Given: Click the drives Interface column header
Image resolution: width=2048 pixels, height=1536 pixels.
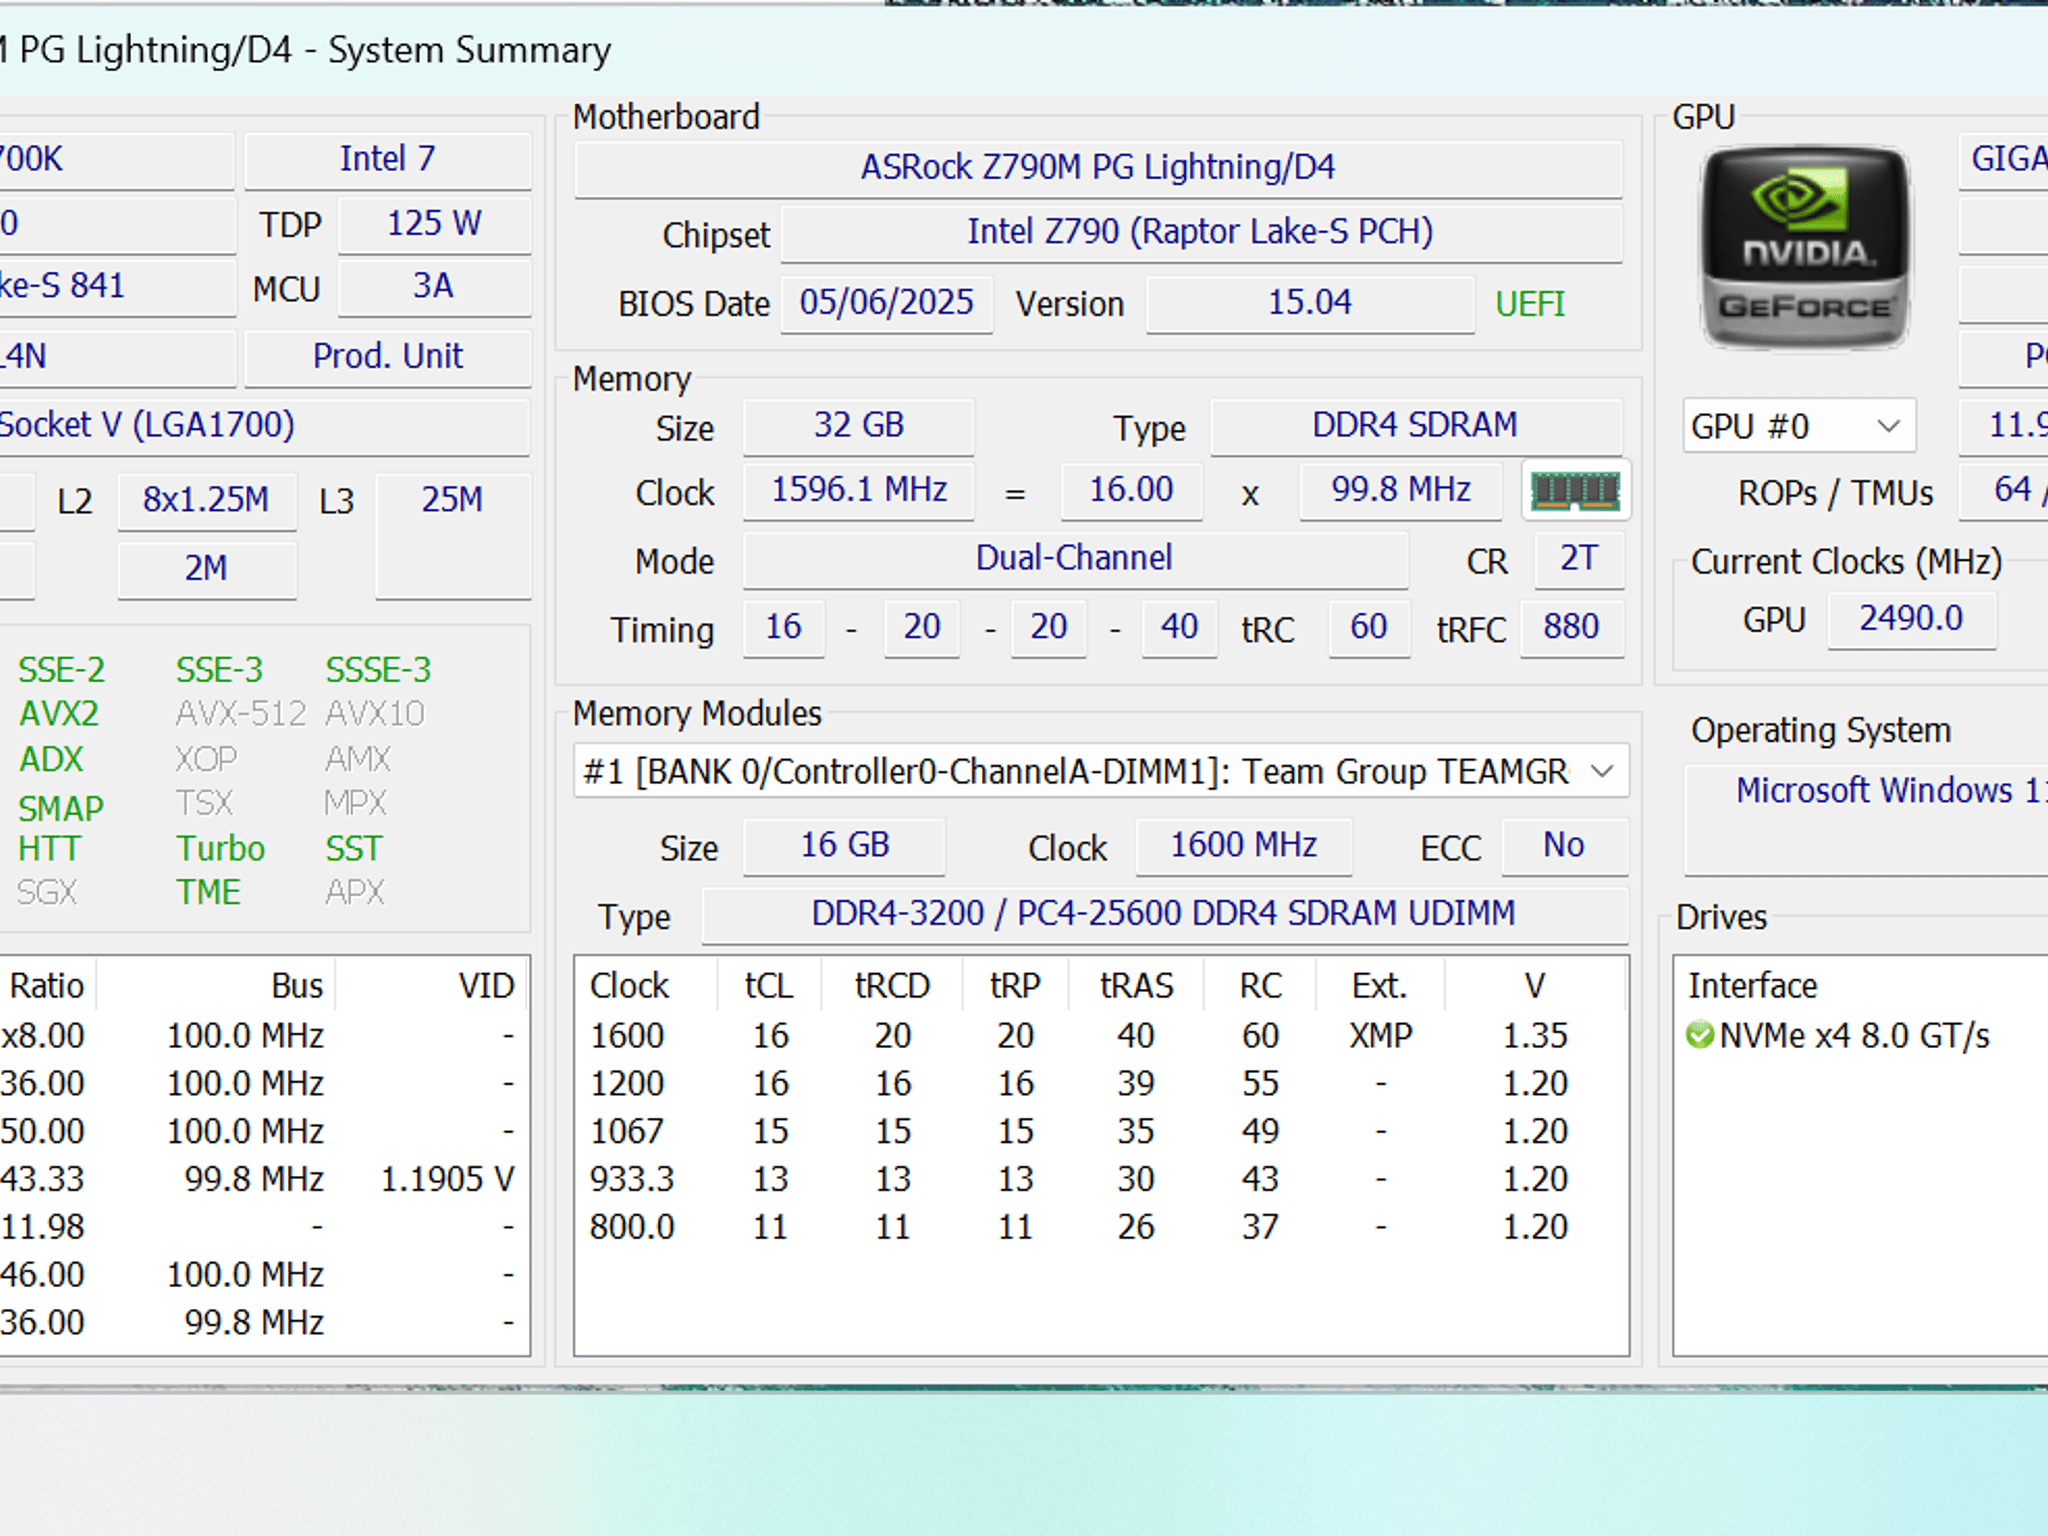Looking at the screenshot, I should pyautogui.click(x=1752, y=986).
